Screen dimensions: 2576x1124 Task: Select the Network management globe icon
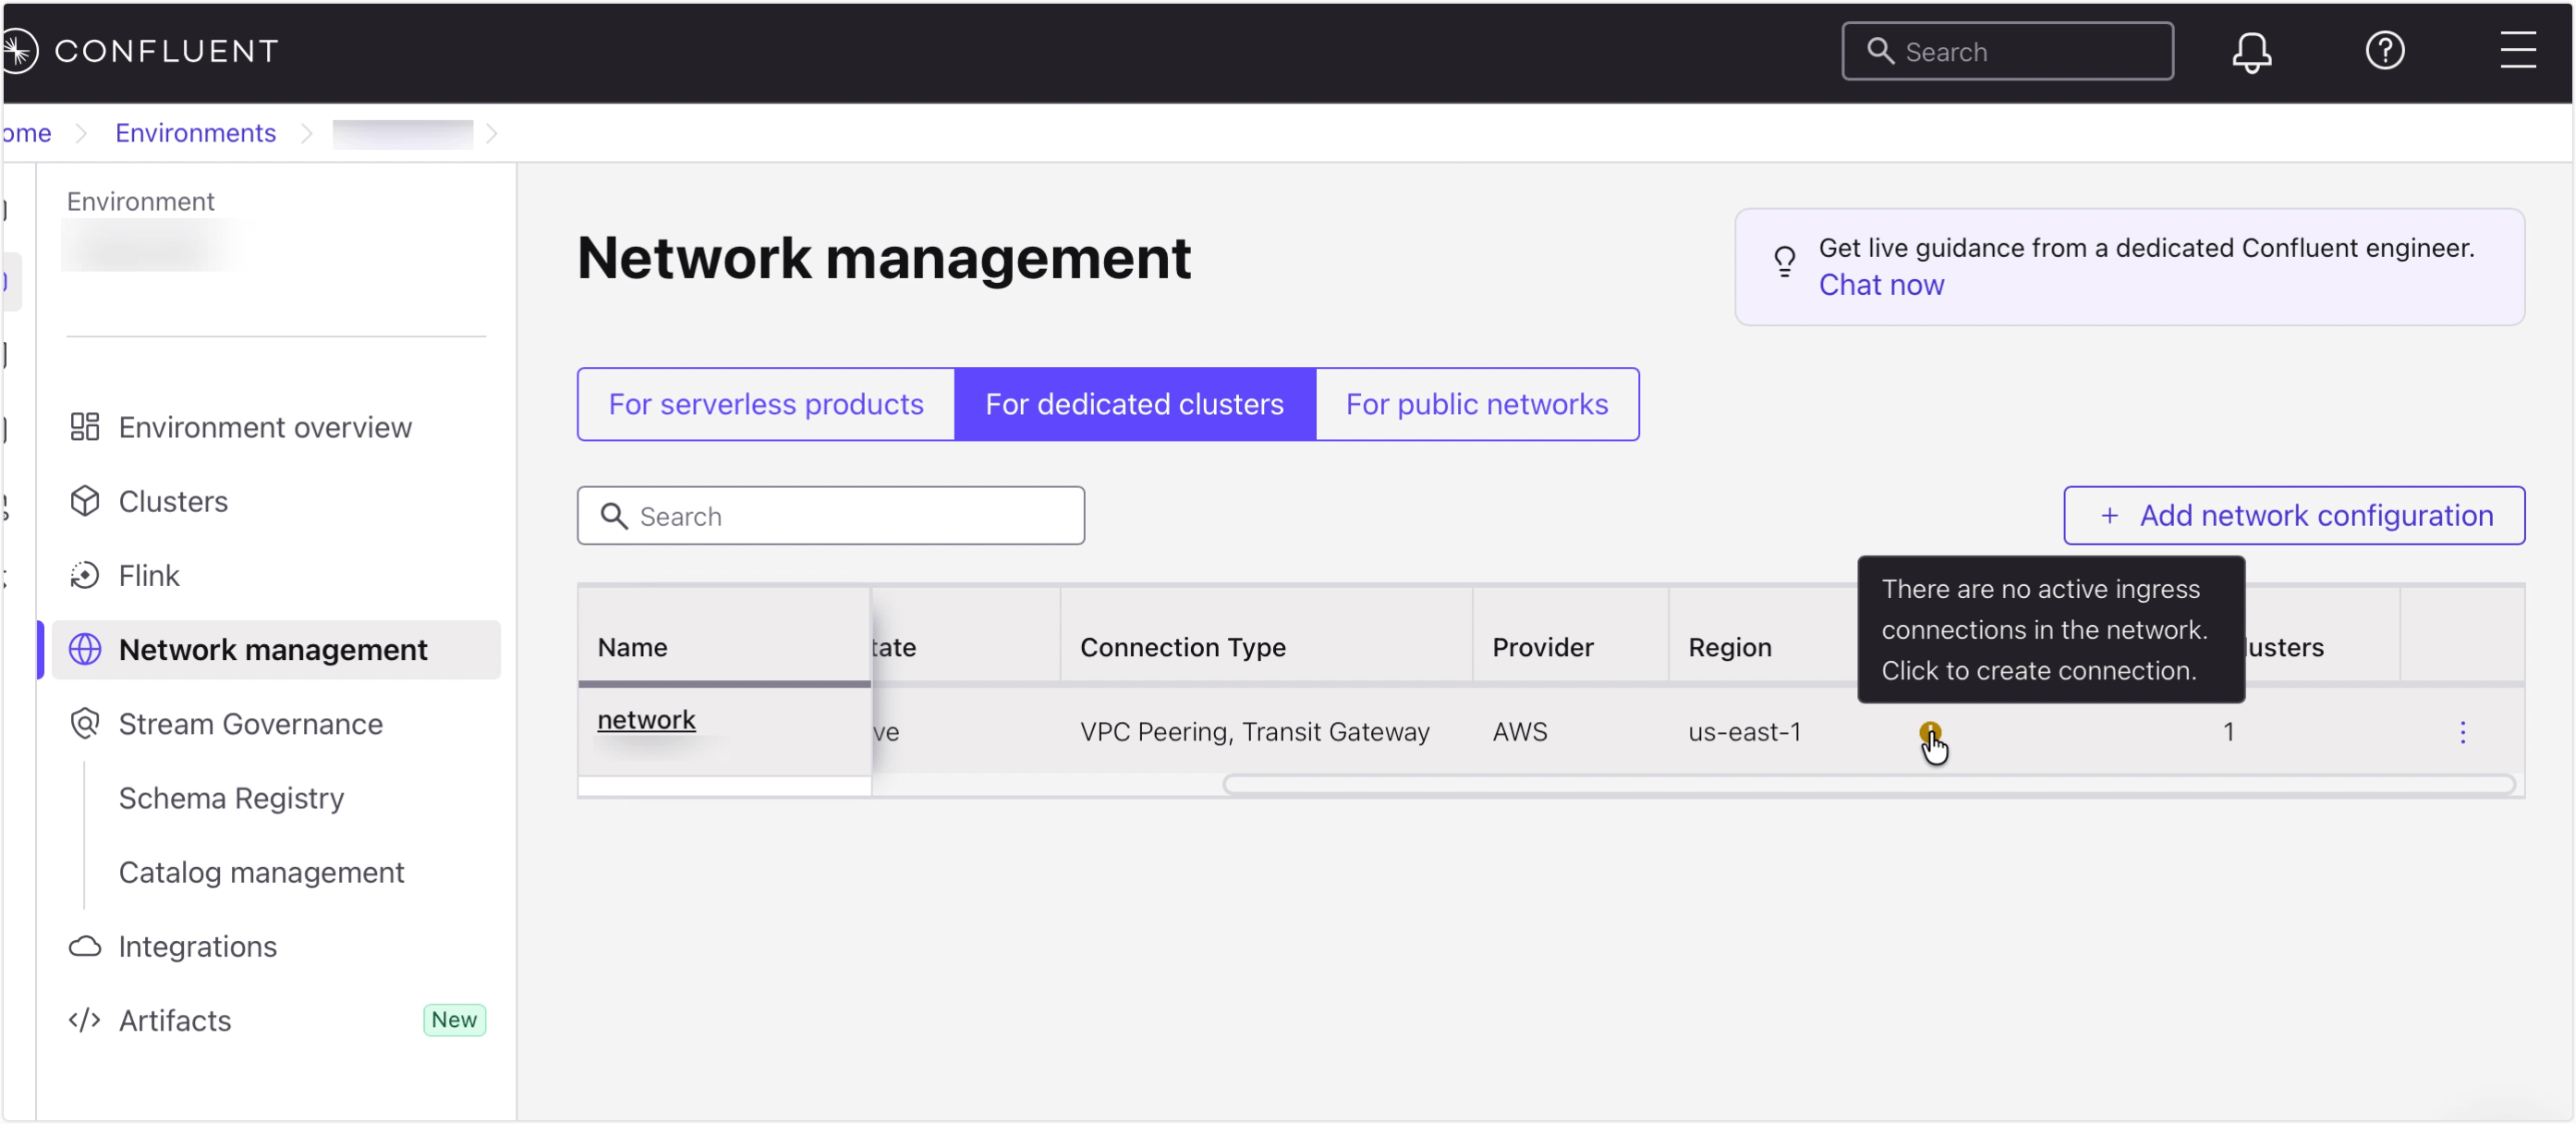(85, 649)
